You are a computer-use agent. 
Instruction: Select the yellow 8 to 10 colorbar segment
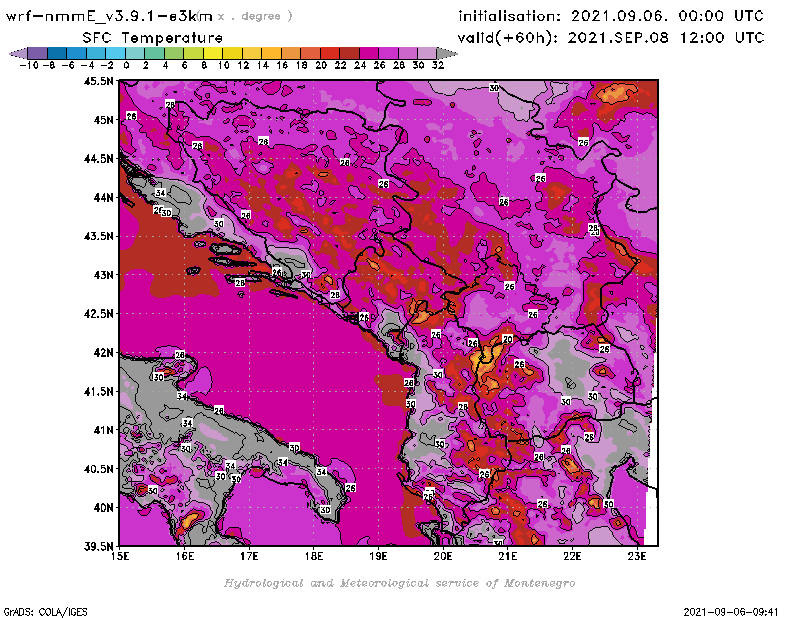tap(213, 53)
